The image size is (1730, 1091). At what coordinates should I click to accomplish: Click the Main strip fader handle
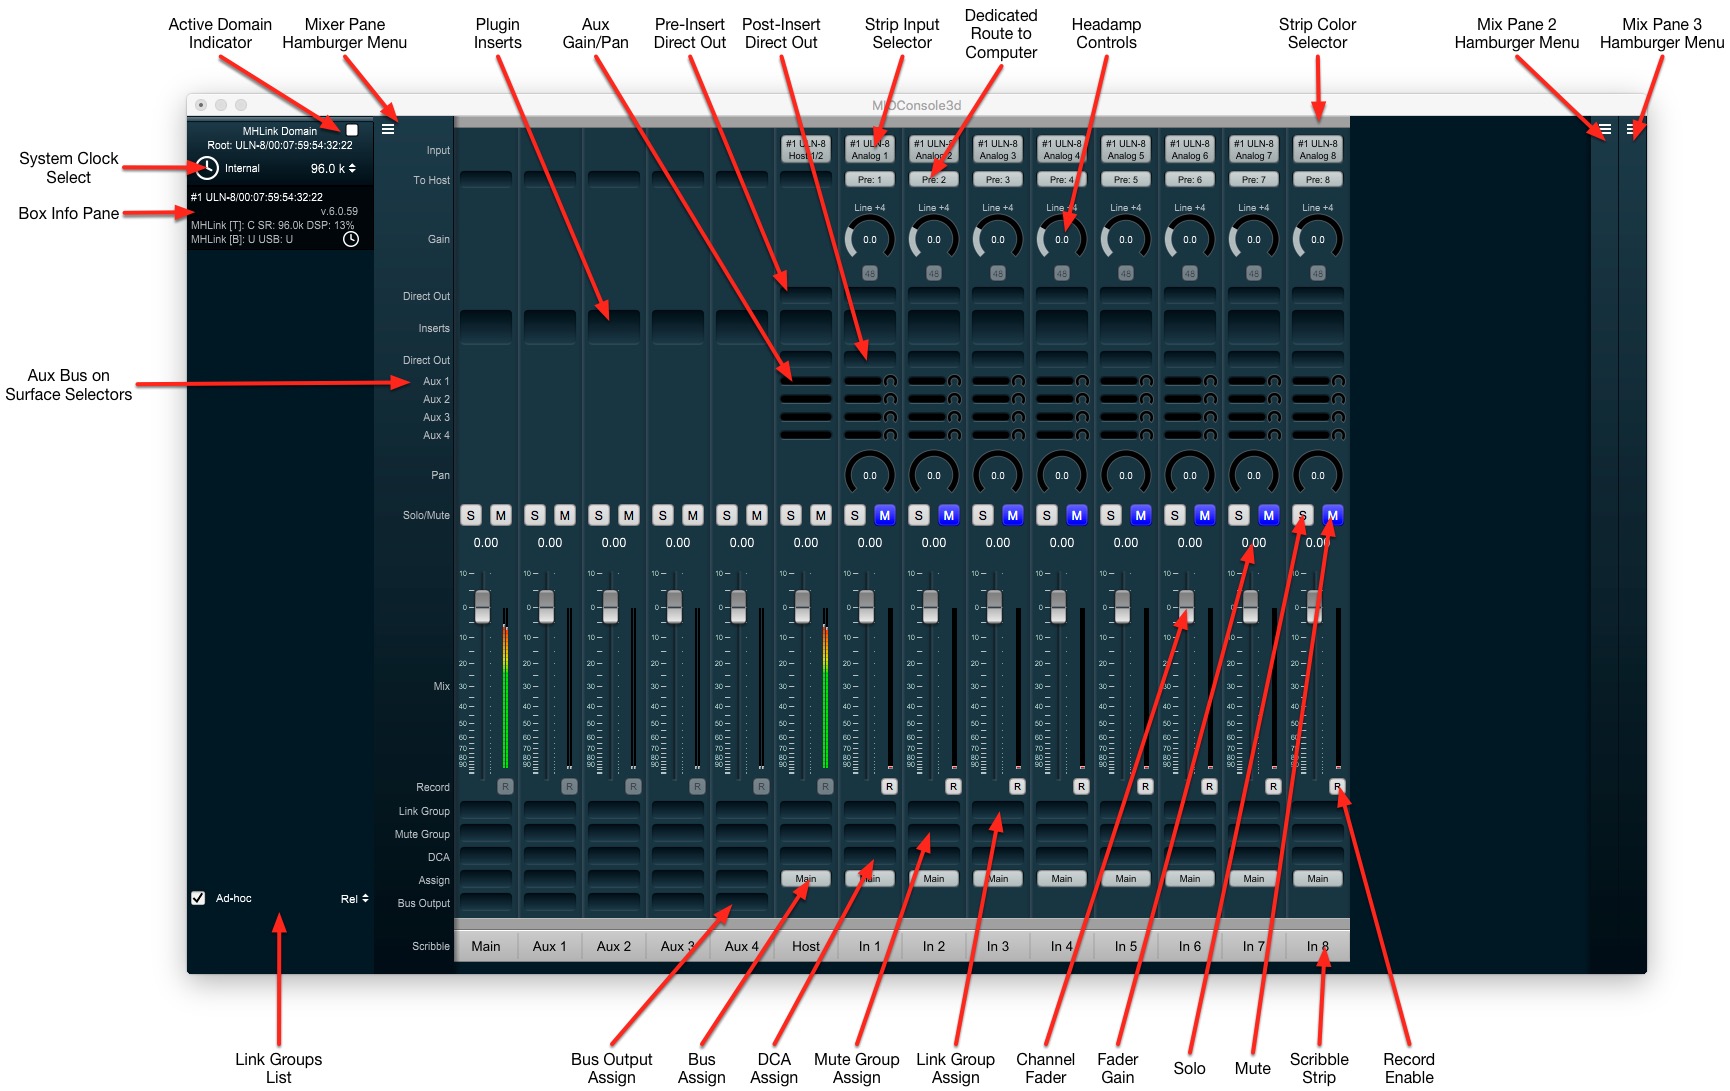click(483, 606)
